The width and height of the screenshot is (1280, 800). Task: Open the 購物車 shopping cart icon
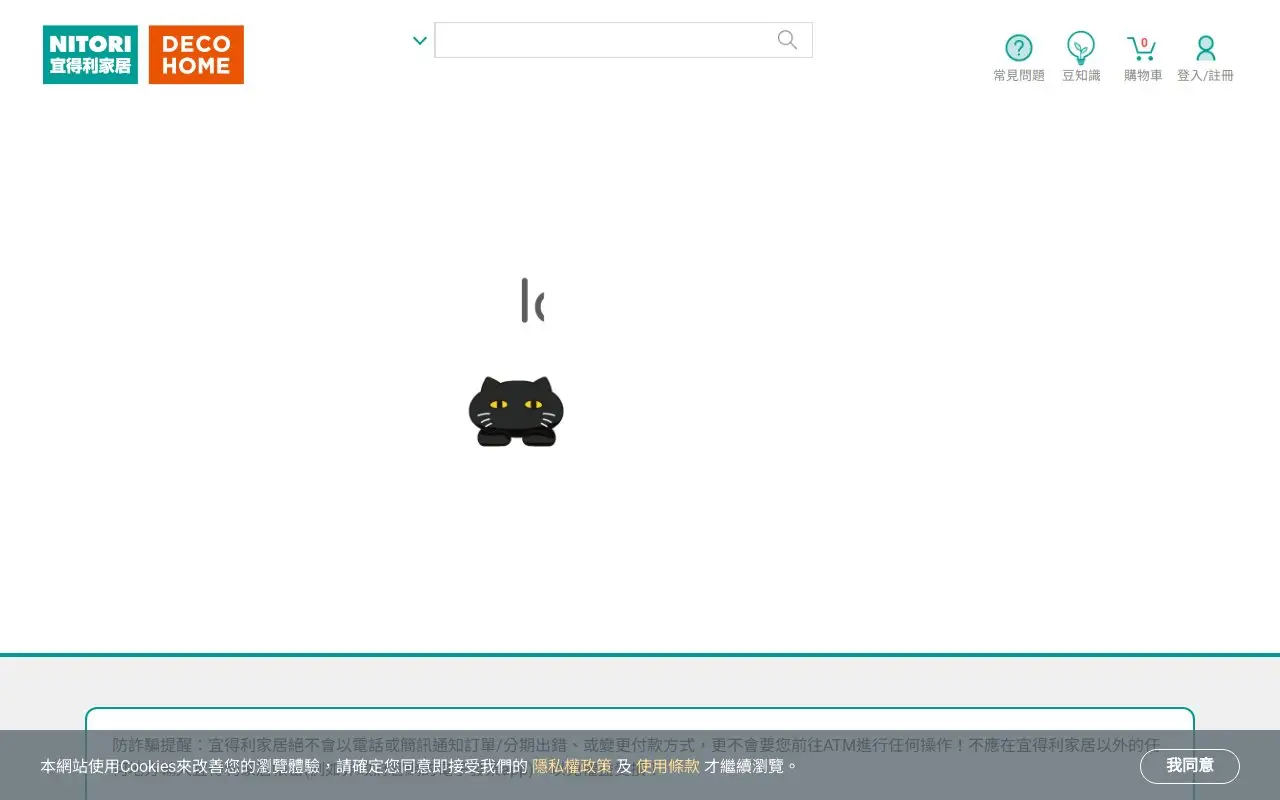[1142, 48]
